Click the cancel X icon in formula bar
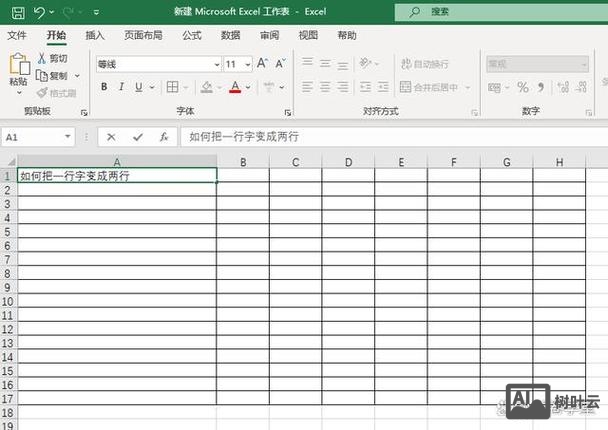The image size is (608, 430). (111, 137)
